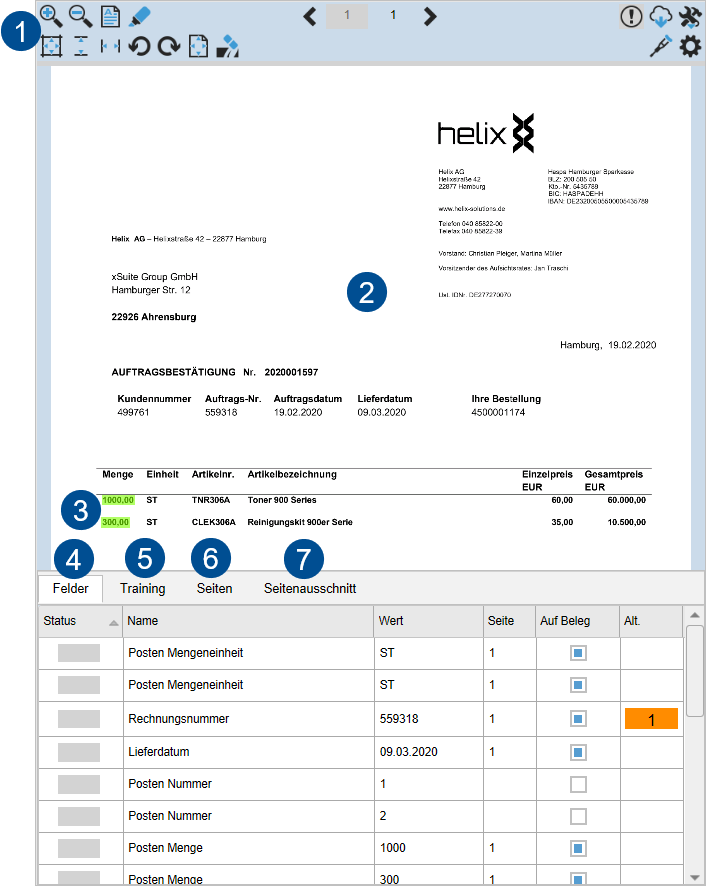This screenshot has width=706, height=886.
Task: Fit page to width
Action: click(x=110, y=46)
